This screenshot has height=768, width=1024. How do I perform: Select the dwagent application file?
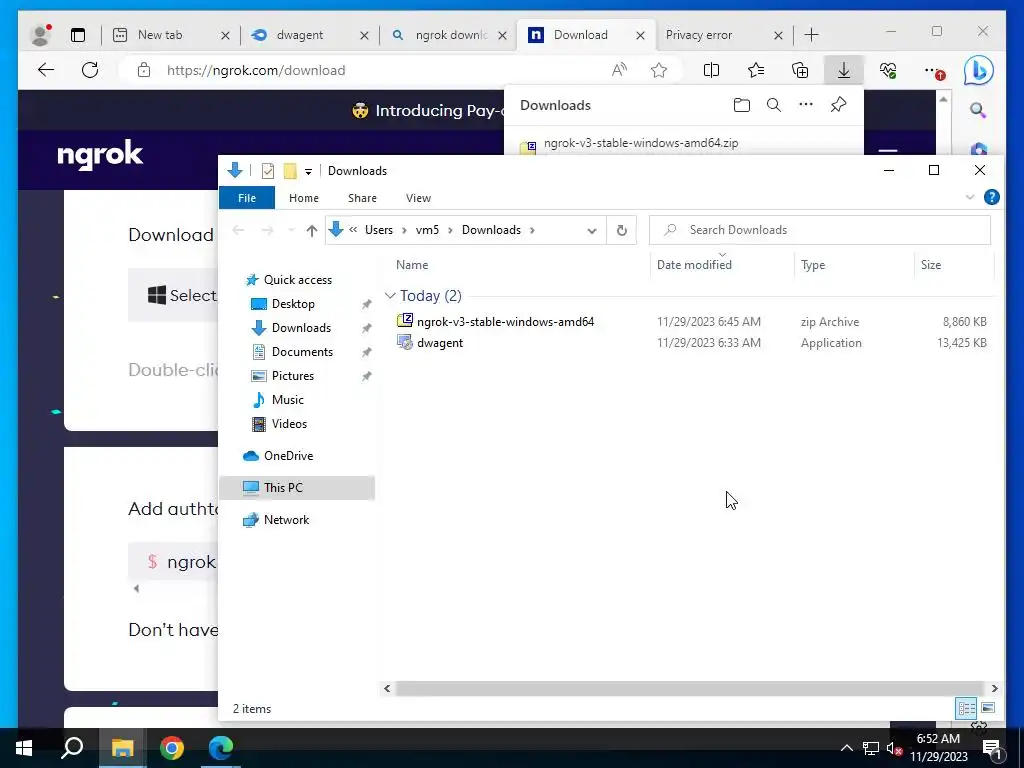(440, 343)
